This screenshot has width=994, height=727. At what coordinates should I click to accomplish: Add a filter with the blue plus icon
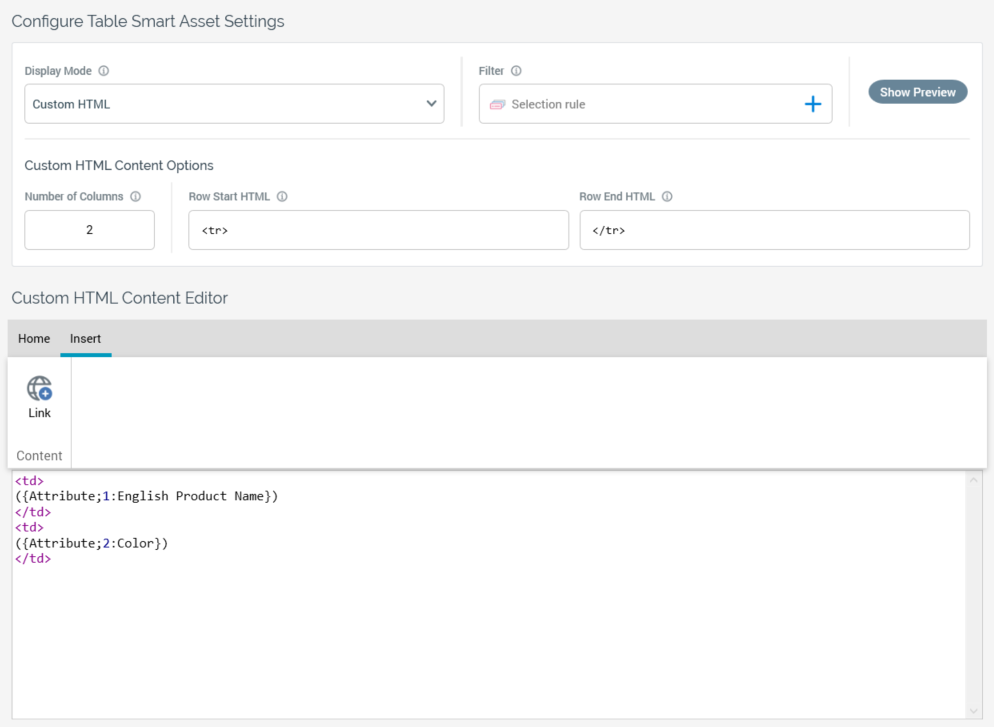click(812, 104)
